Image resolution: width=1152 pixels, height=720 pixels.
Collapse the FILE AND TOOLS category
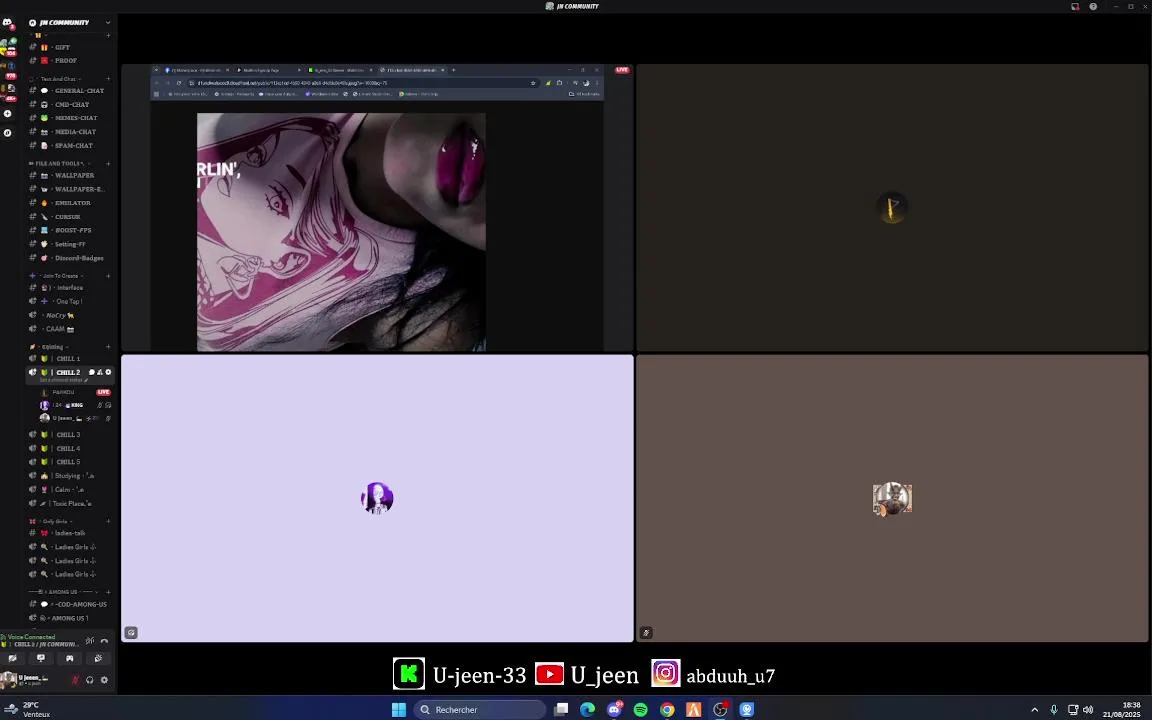coord(59,163)
